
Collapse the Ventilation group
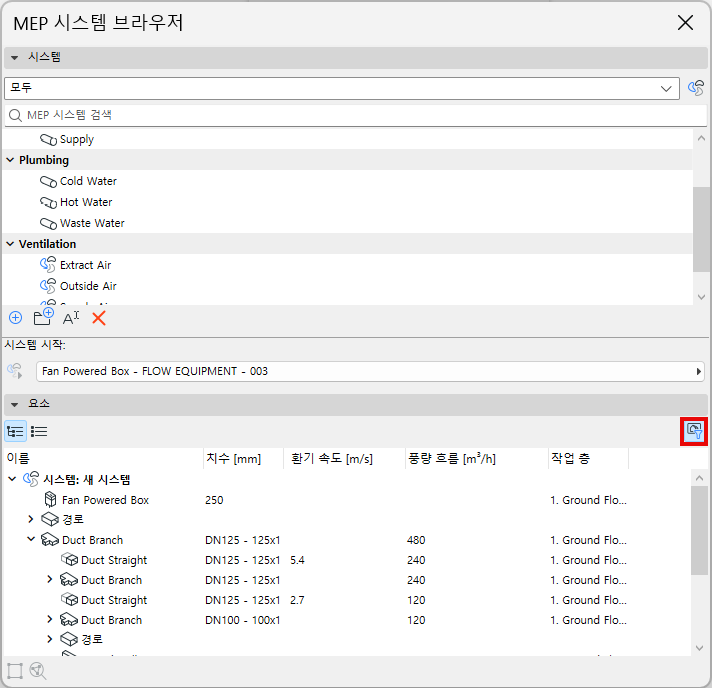[10, 244]
